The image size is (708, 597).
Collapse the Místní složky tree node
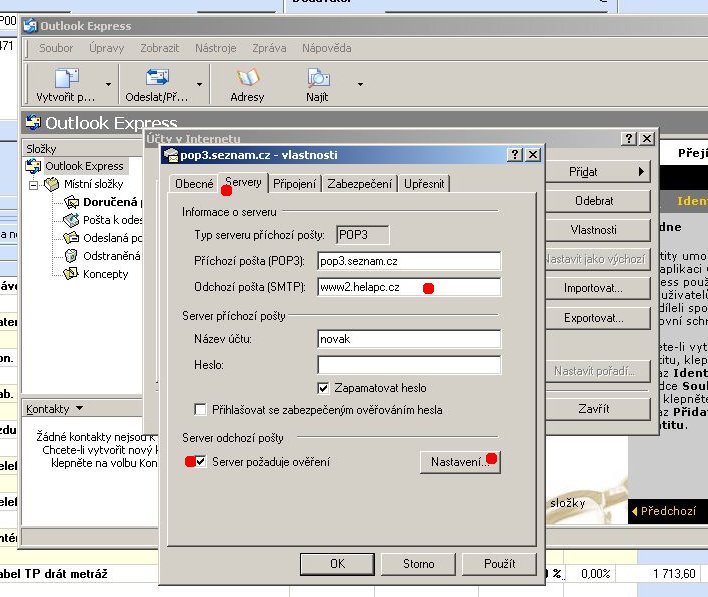pos(33,185)
